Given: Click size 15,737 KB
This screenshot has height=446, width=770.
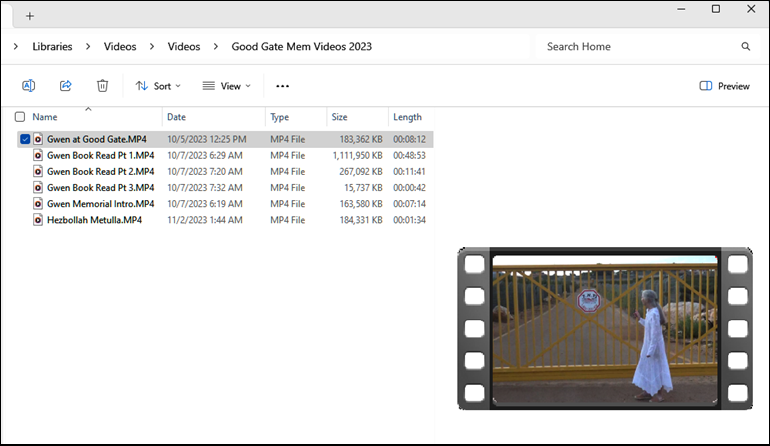Looking at the screenshot, I should coord(363,188).
